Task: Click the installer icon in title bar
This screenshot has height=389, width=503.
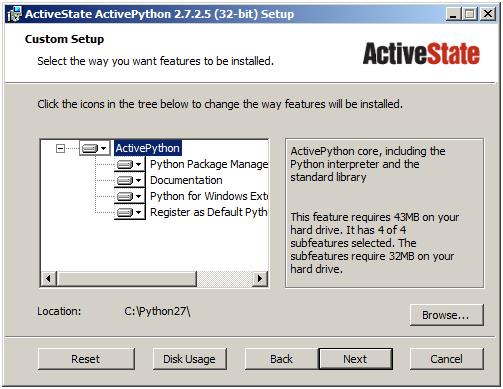Action: (14, 14)
